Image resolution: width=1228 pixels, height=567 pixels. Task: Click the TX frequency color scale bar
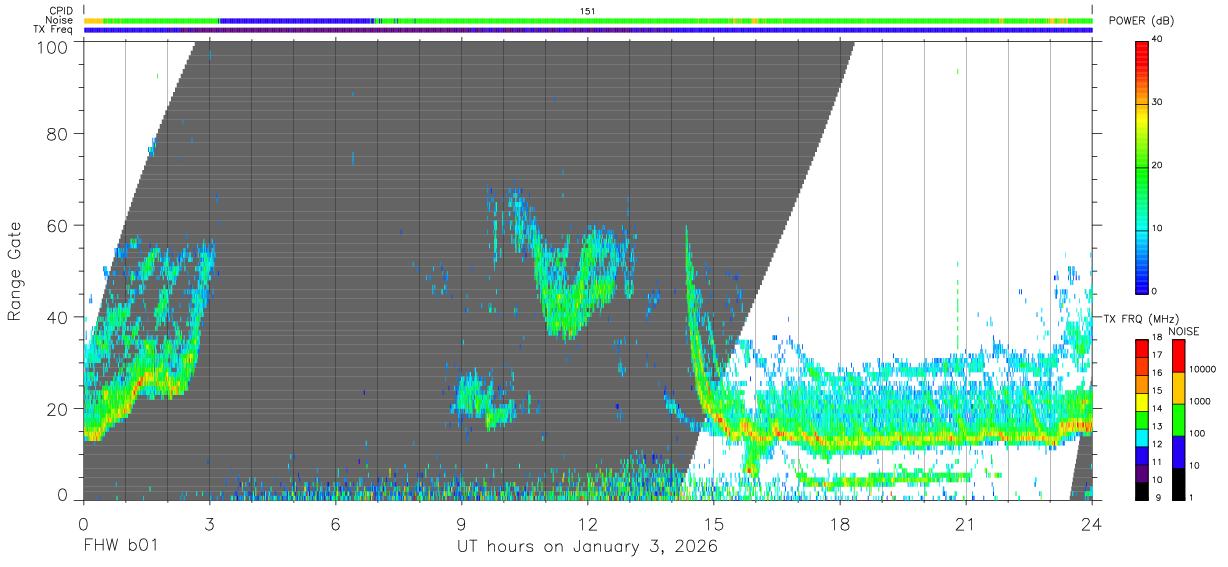tap(1141, 420)
